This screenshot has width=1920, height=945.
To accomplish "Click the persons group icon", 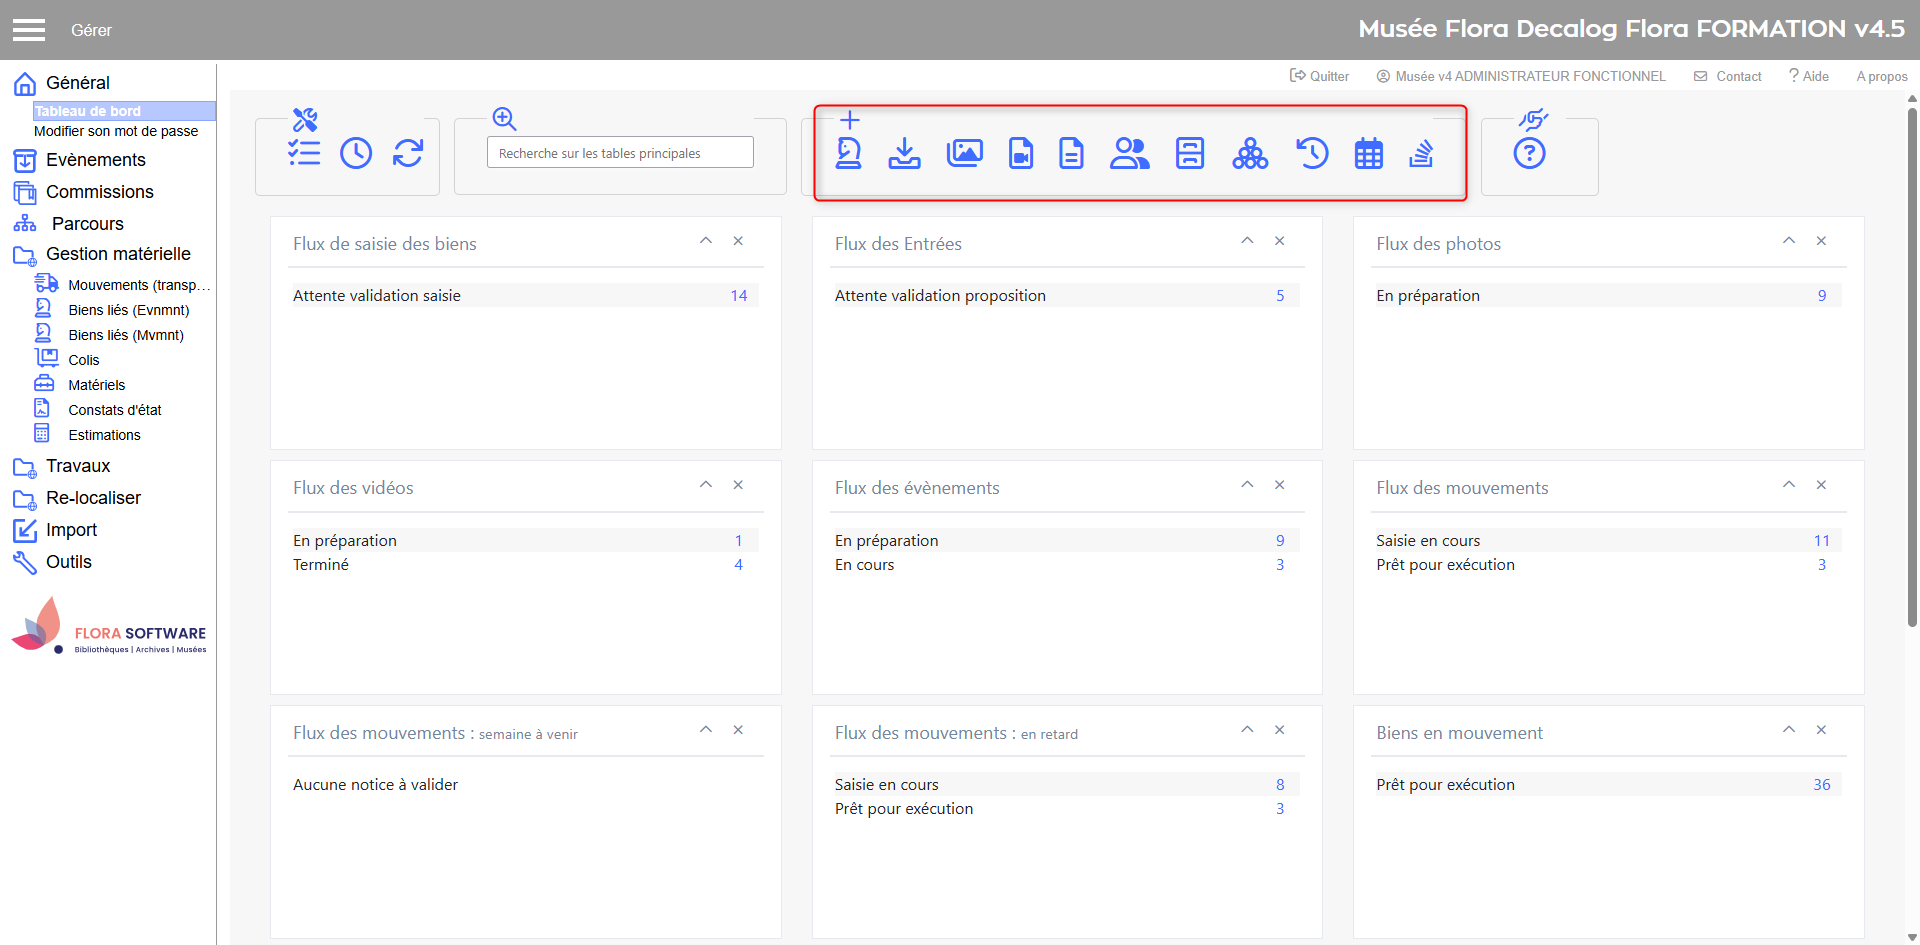I will tap(1129, 153).
